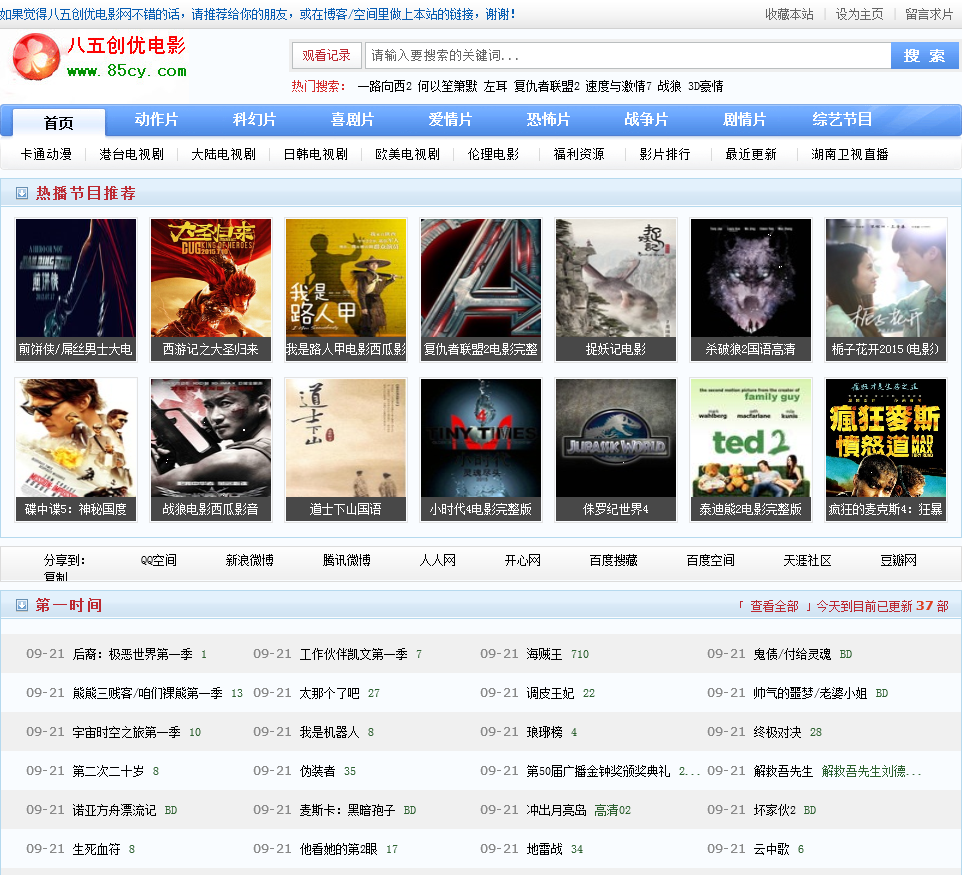Share to 豆瓣网

[898, 560]
